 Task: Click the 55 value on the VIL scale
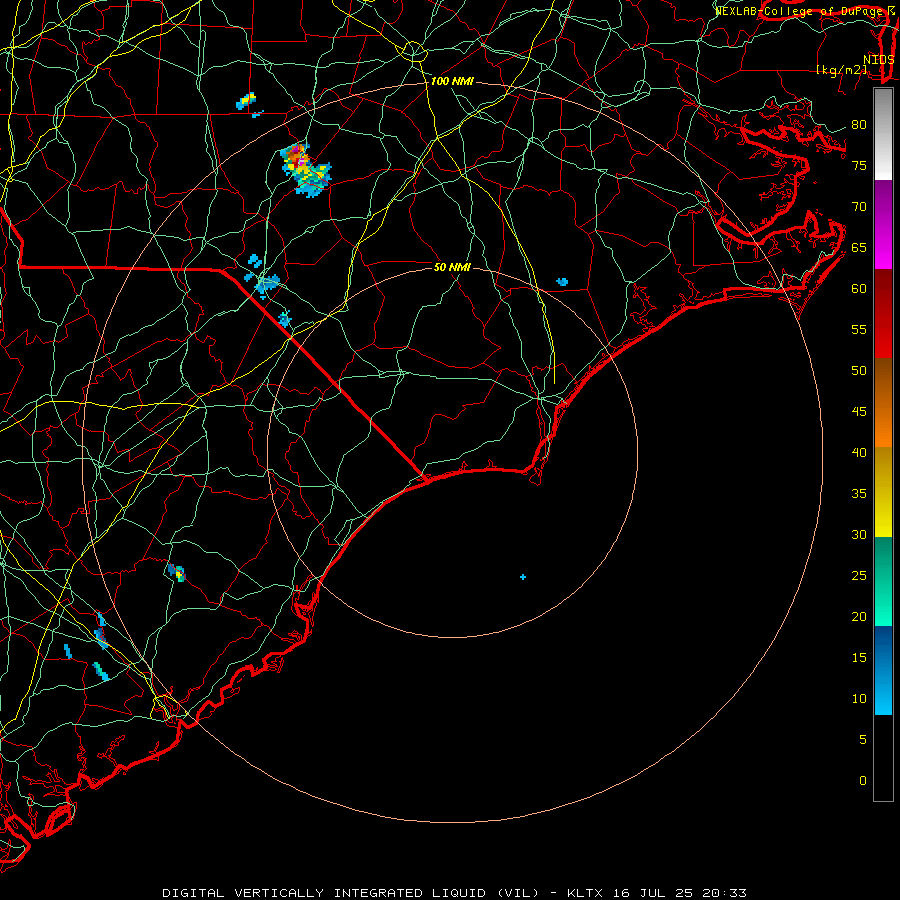(x=859, y=329)
